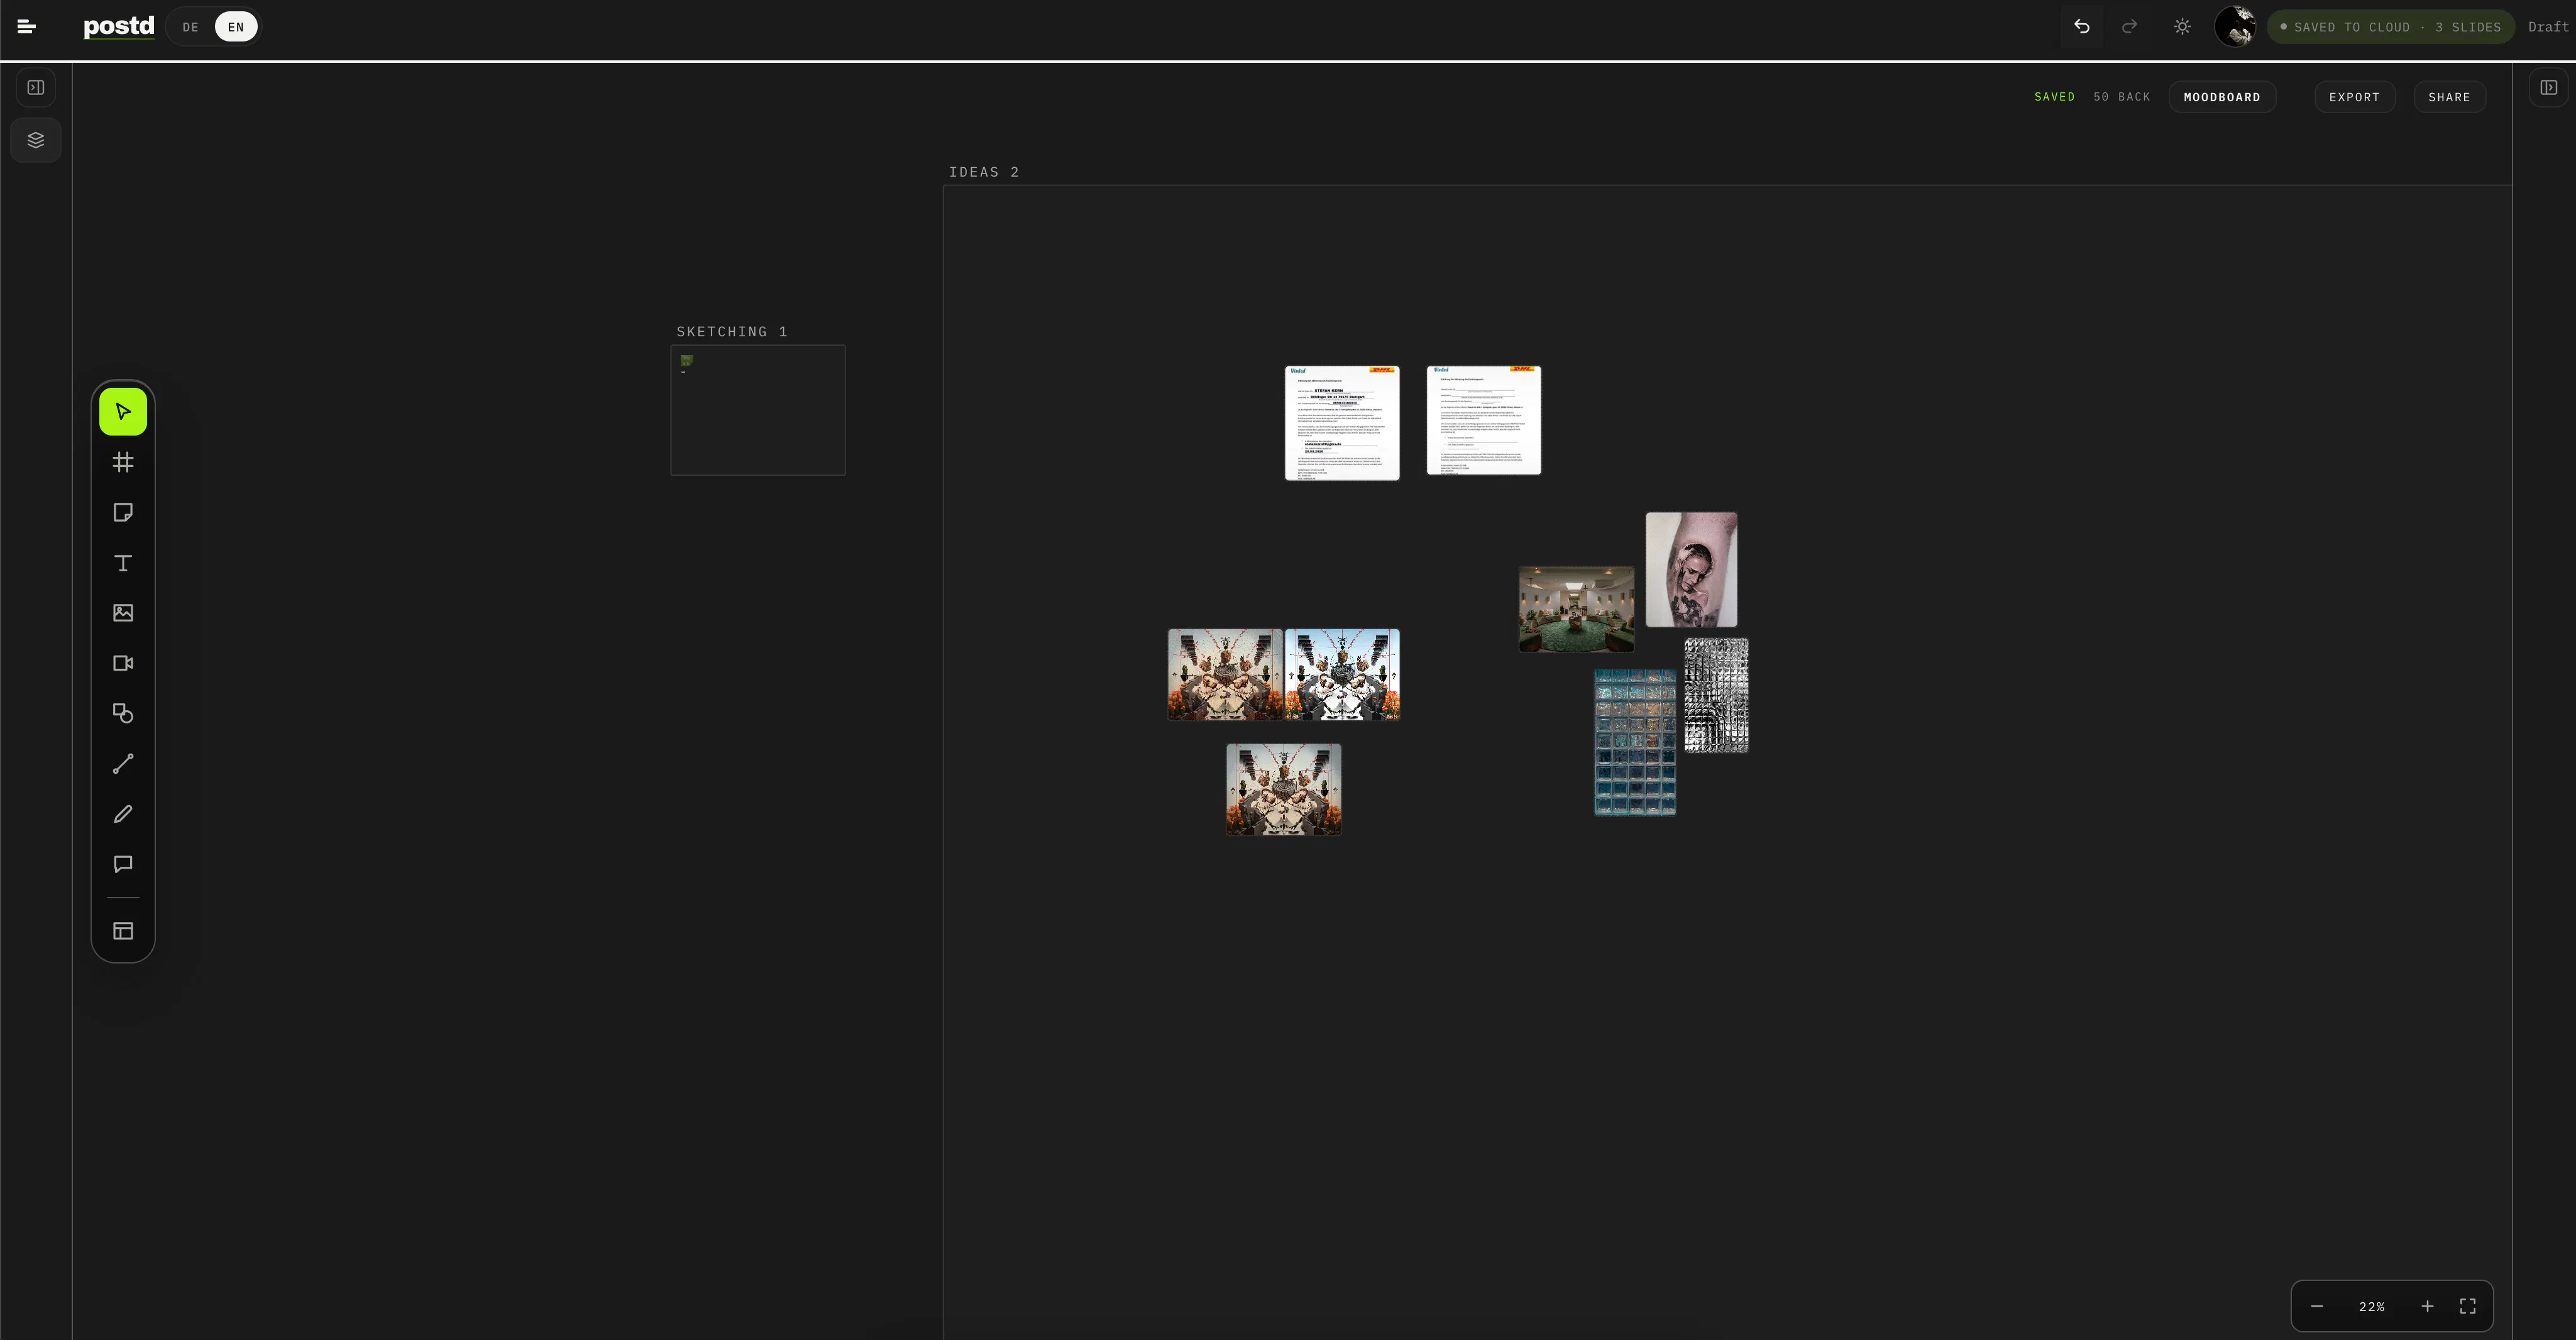The width and height of the screenshot is (2576, 1340).
Task: Toggle light/dark theme sun icon
Action: coord(2182,27)
